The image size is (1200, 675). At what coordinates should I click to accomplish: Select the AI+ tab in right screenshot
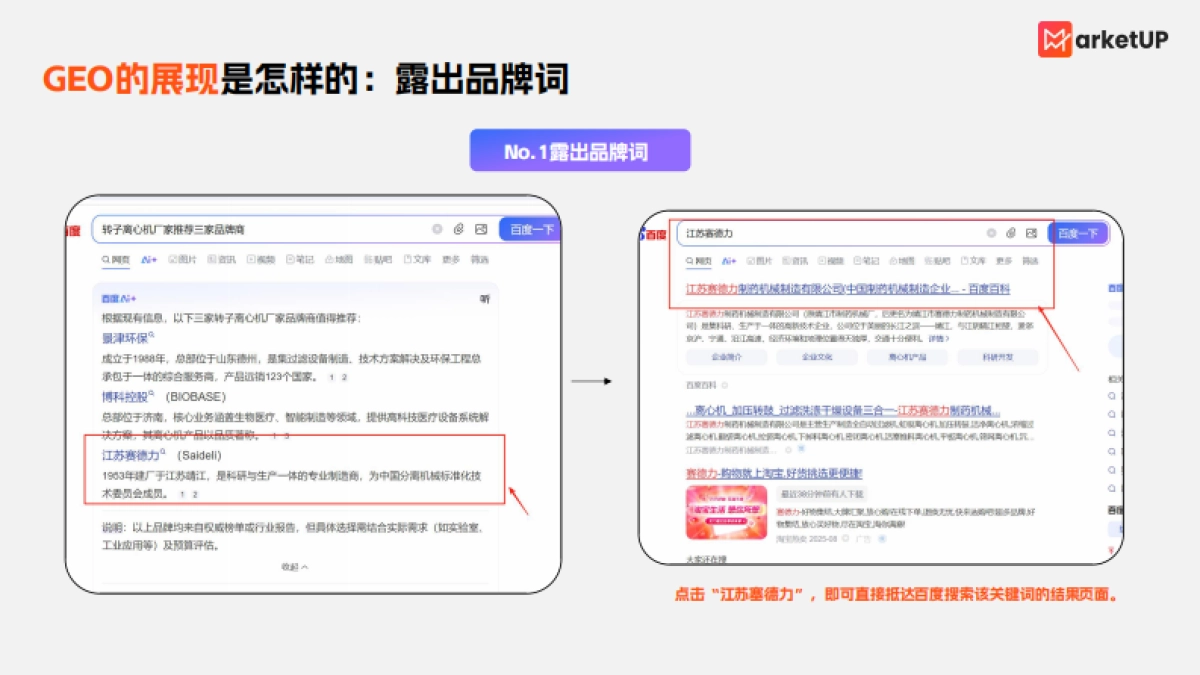(728, 261)
